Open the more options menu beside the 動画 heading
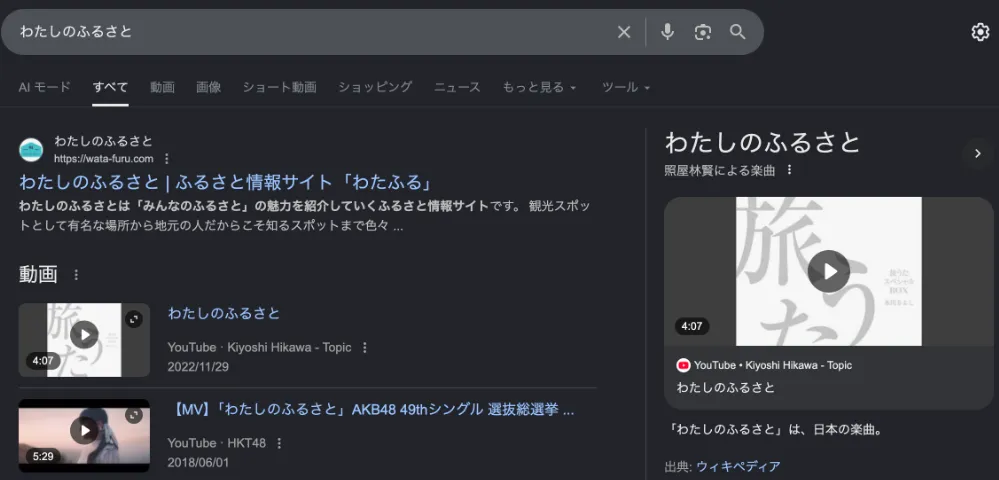 coord(76,275)
